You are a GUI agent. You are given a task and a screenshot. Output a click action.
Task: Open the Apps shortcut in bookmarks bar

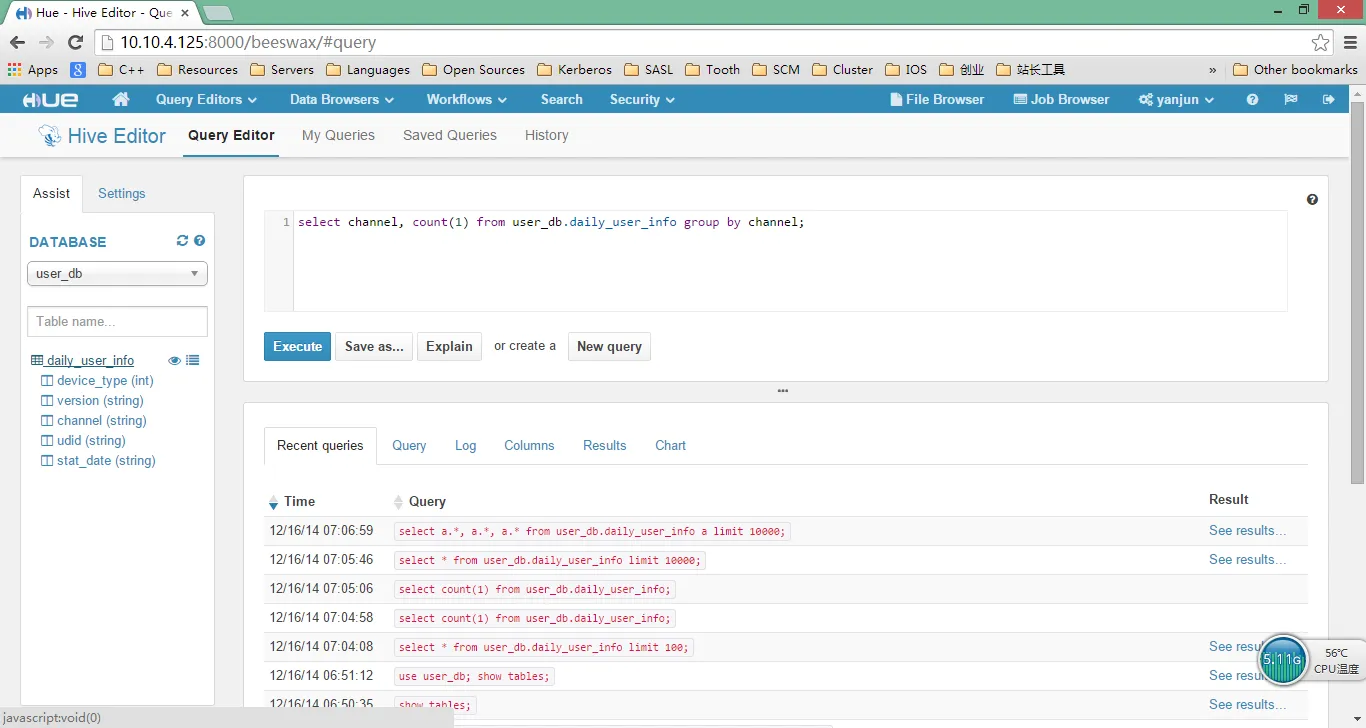click(x=33, y=70)
